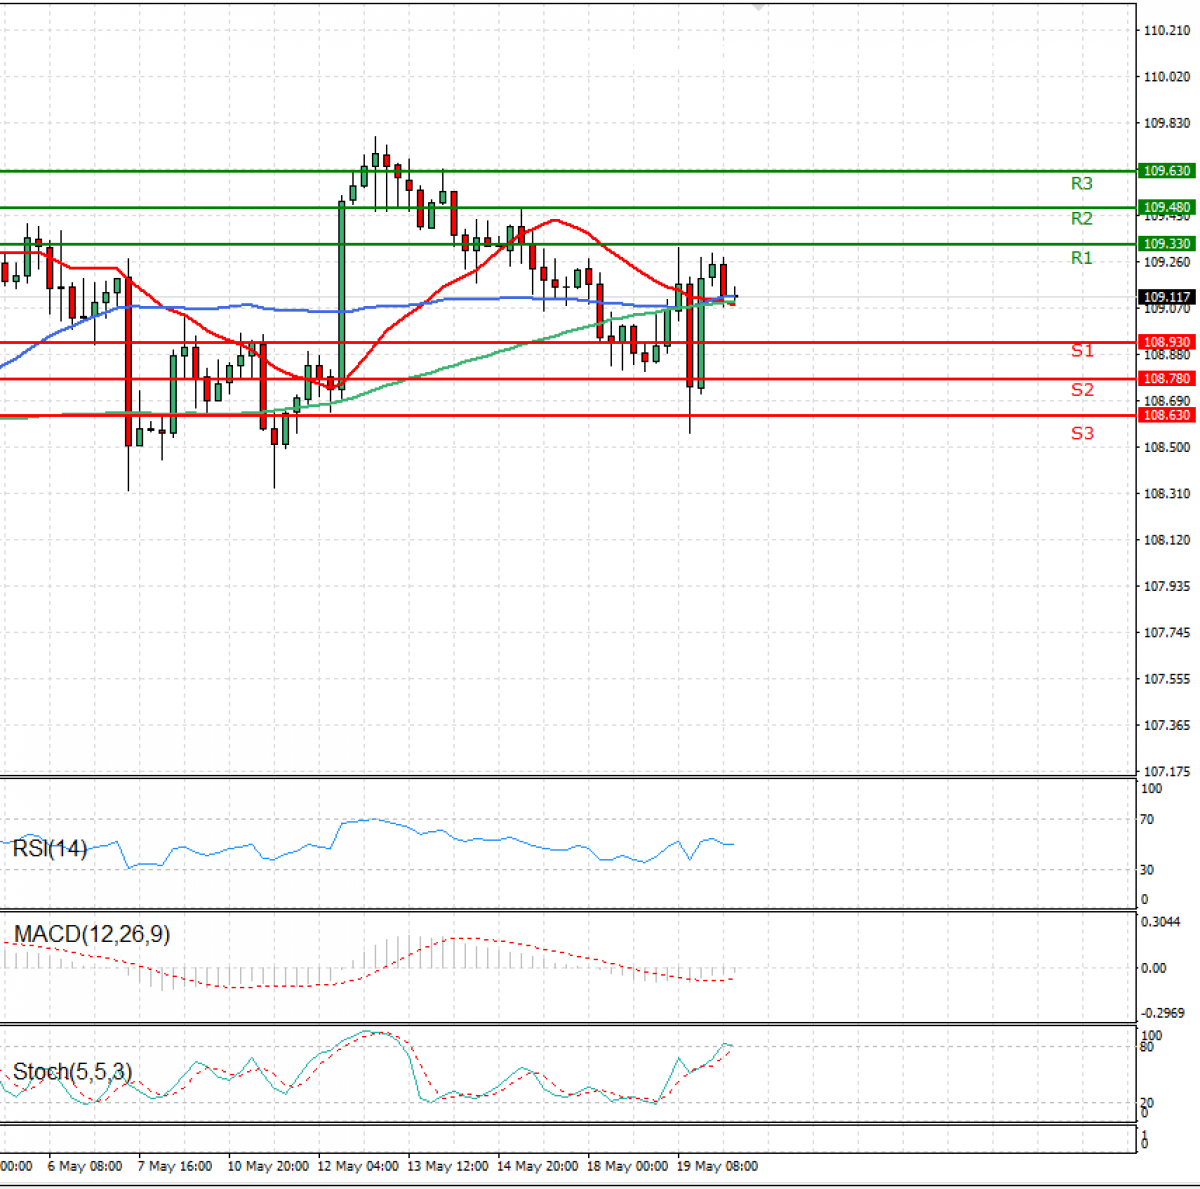
Task: Click the chart shift triangle marker at top
Action: (x=759, y=6)
